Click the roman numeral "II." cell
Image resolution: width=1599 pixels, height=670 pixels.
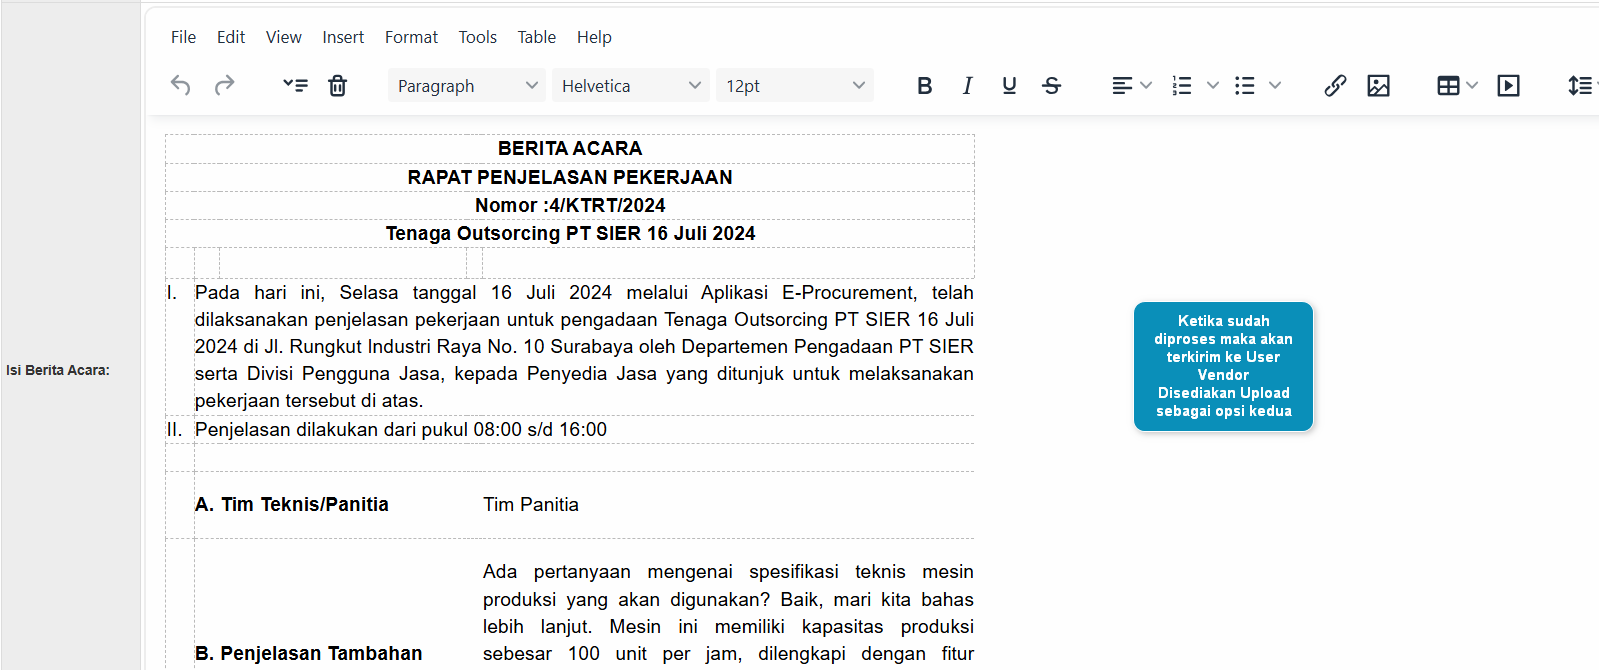pyautogui.click(x=174, y=429)
